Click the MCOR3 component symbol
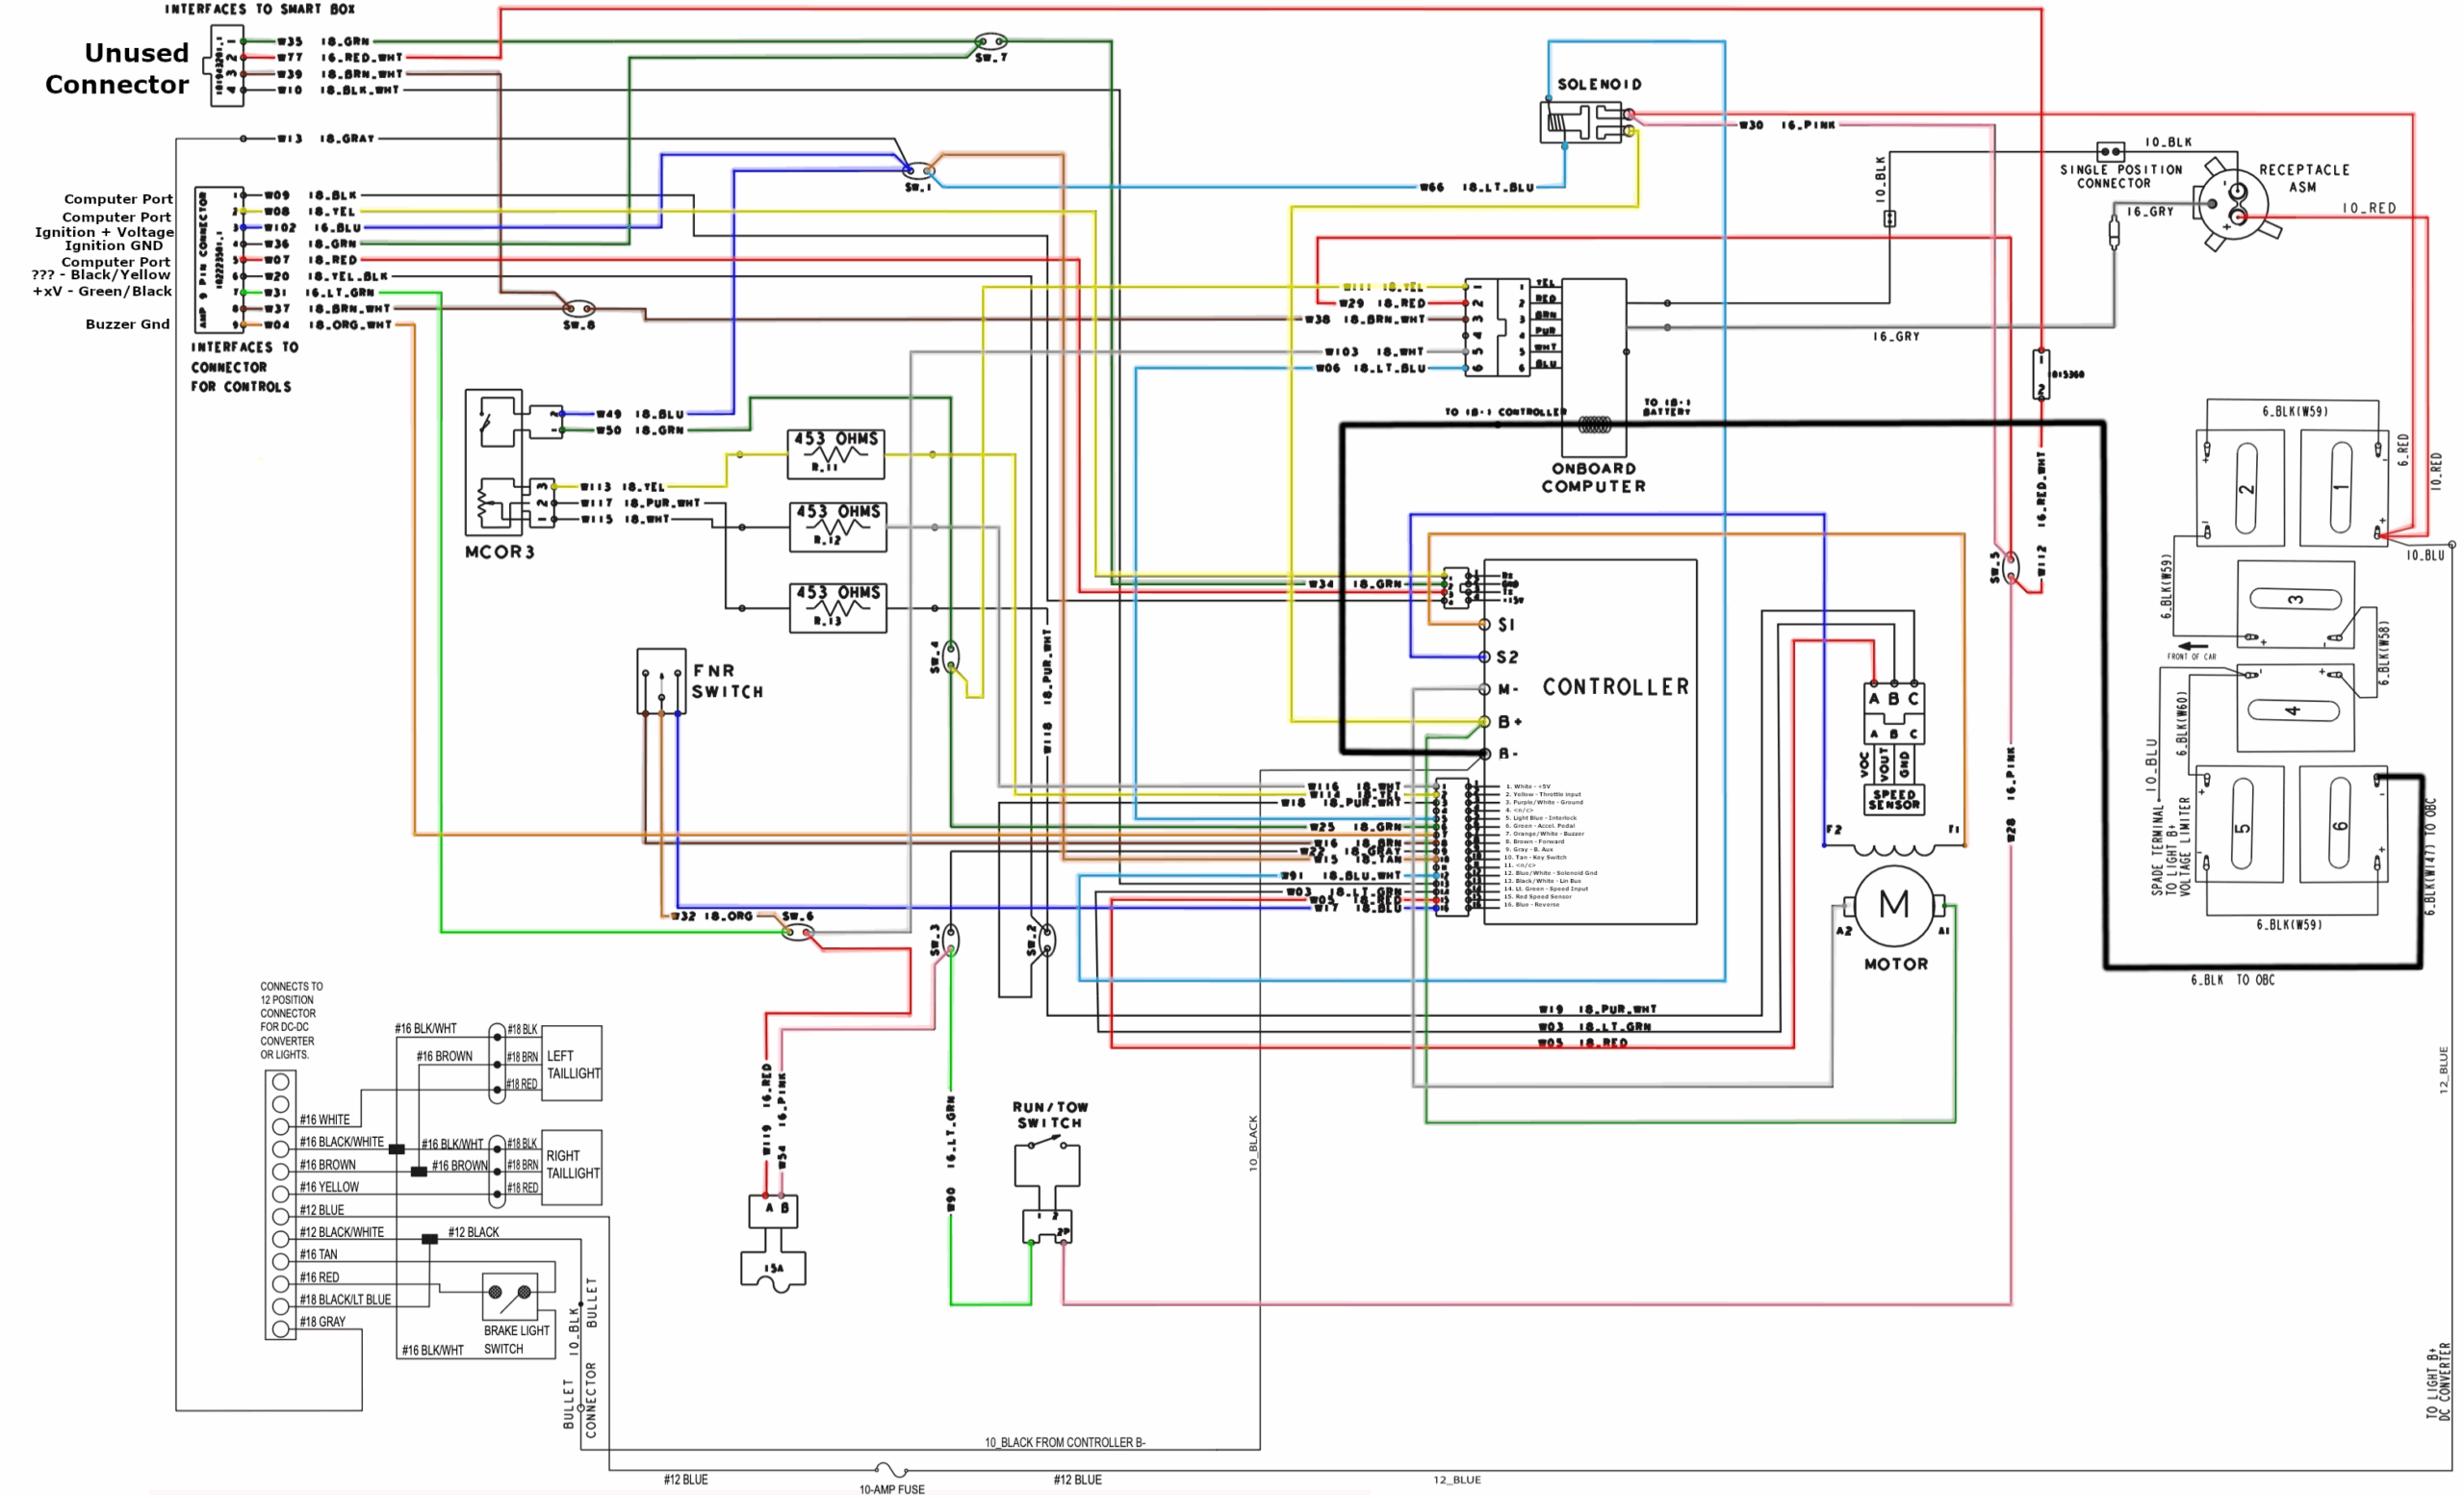Screen dimensions: 2464x1495 point(494,461)
